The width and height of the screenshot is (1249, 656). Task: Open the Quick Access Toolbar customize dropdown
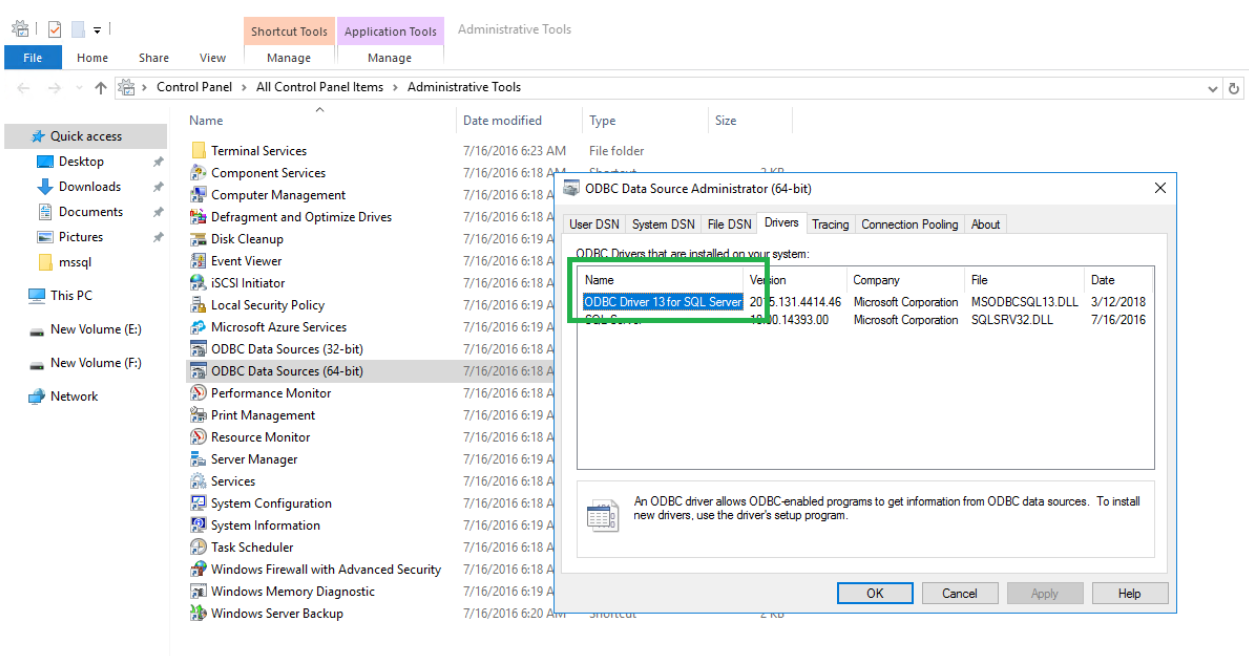(x=98, y=30)
